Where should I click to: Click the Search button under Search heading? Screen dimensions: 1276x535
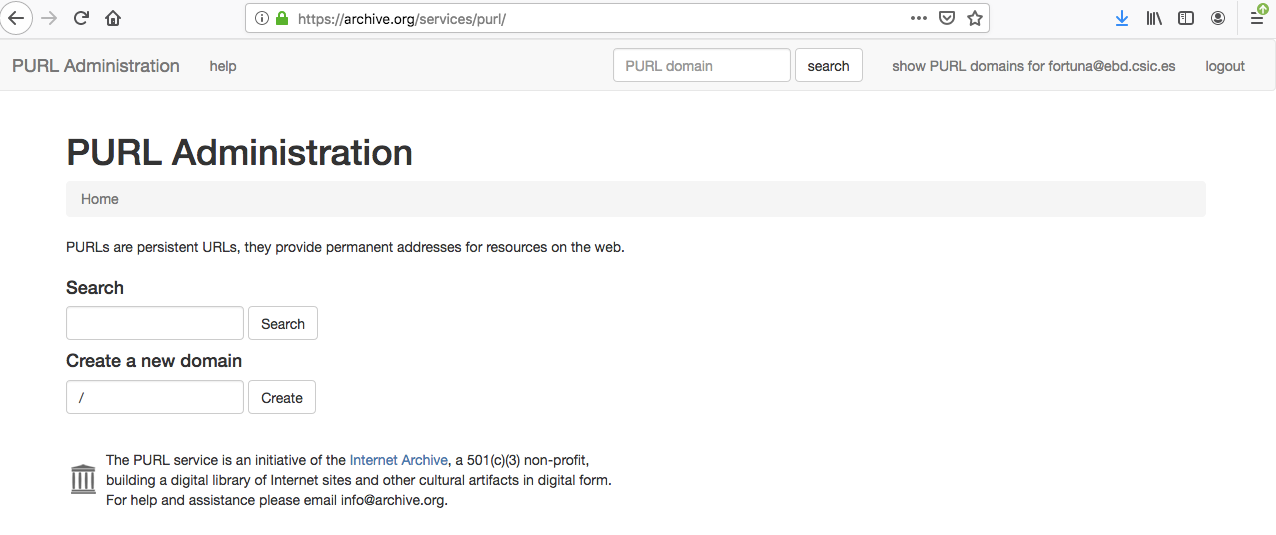283,323
